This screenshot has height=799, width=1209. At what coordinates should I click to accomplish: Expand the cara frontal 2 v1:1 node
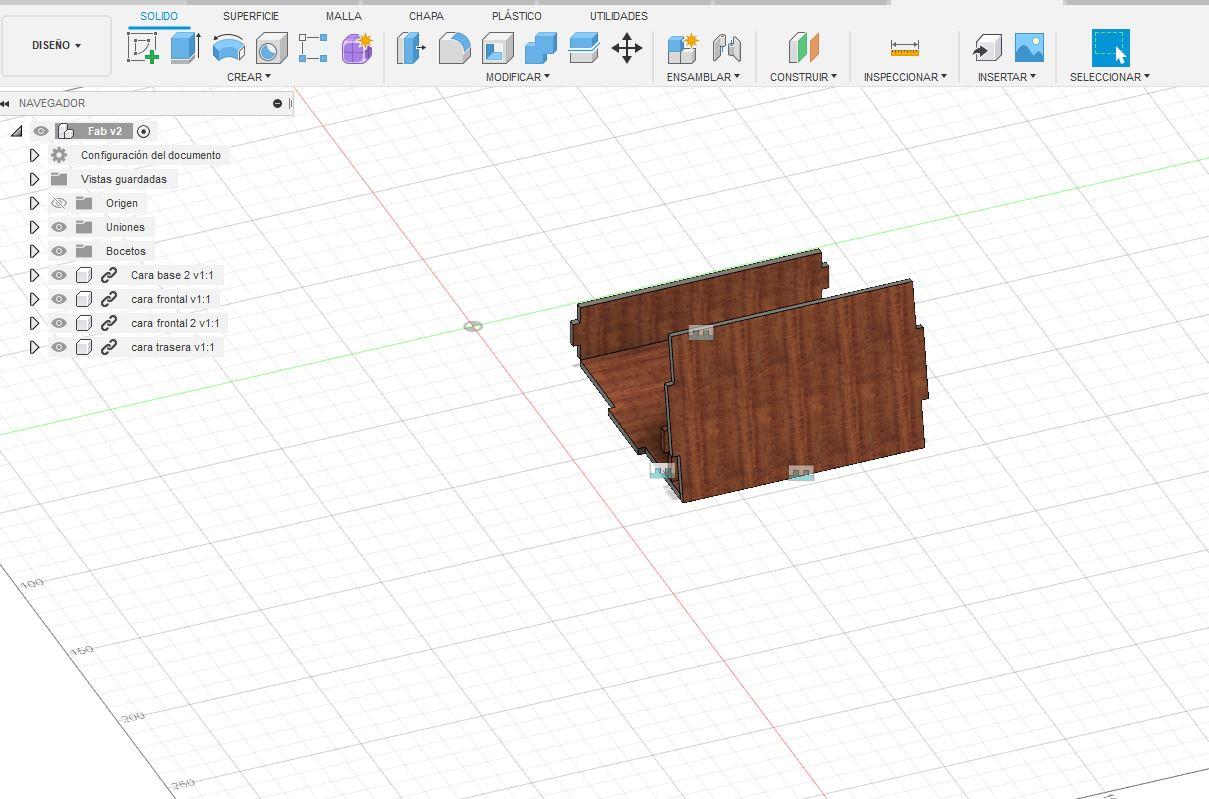click(x=34, y=323)
